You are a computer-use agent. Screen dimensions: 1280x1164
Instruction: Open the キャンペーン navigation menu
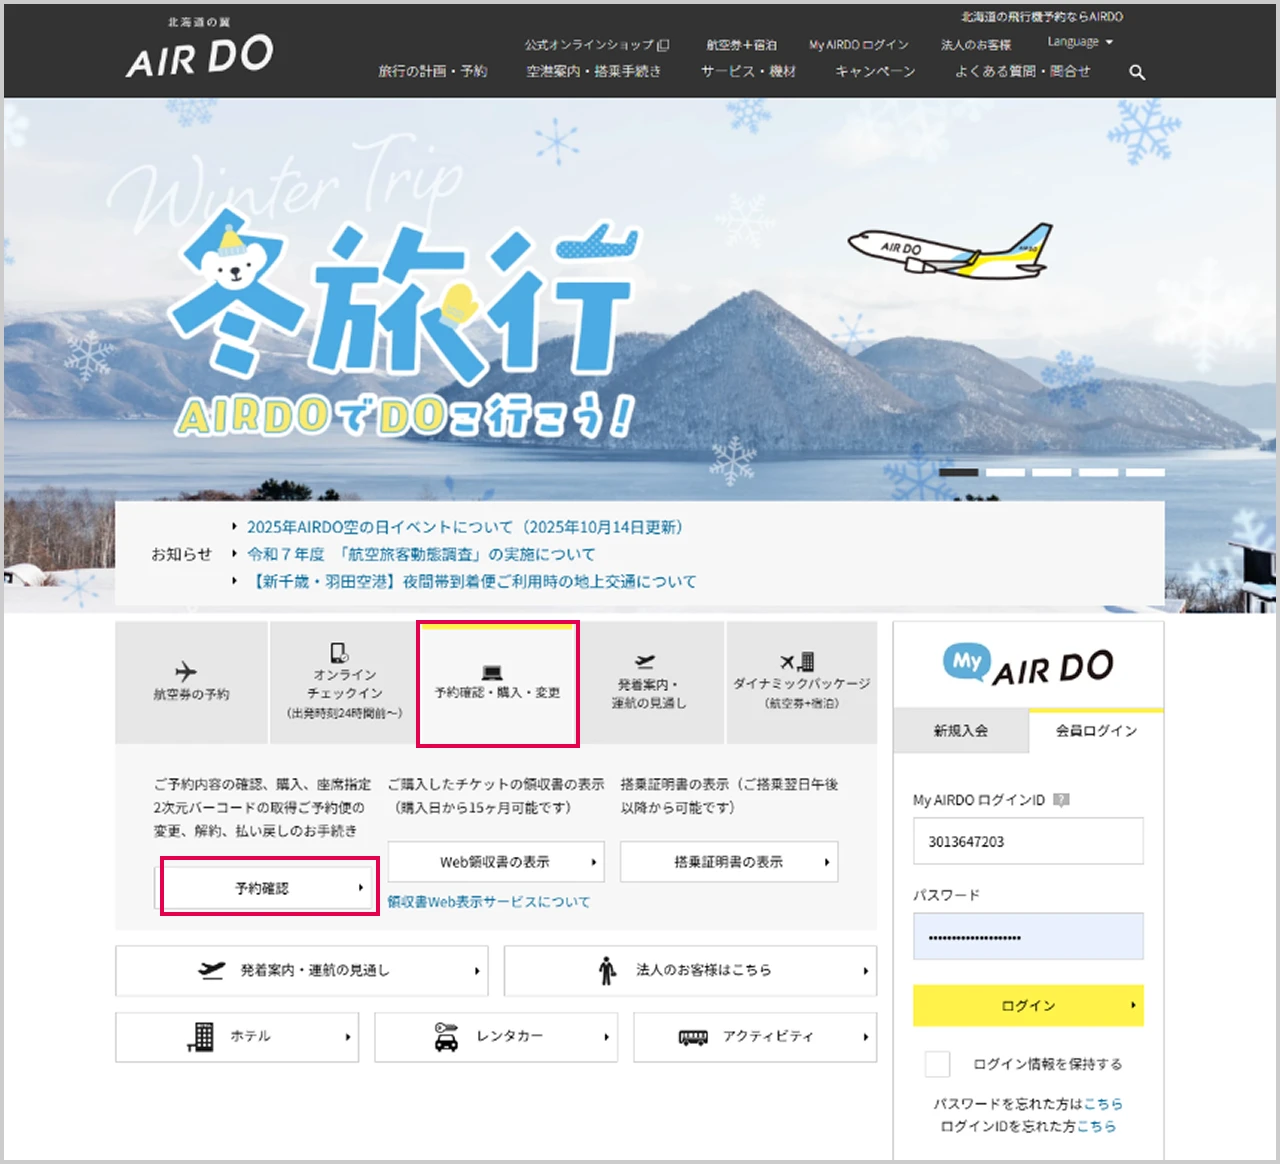click(x=875, y=72)
